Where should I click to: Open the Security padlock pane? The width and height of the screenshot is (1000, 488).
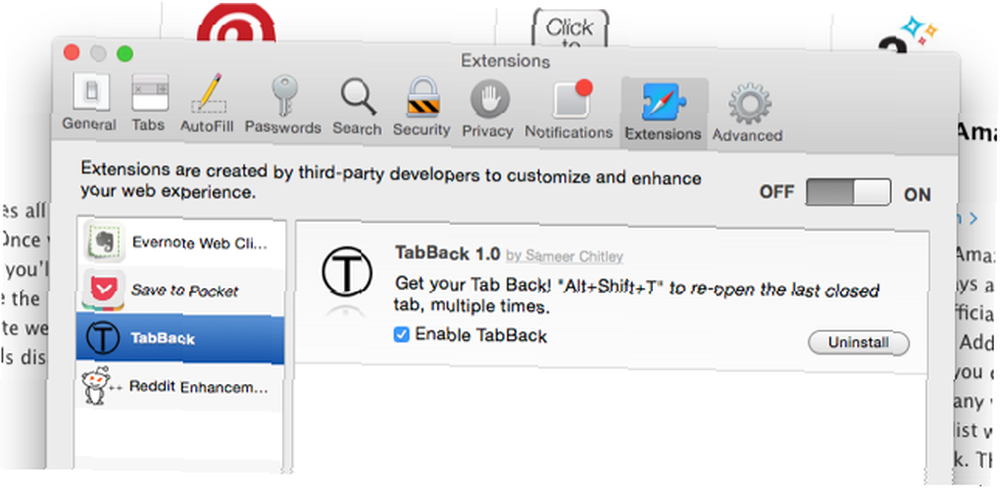point(422,107)
